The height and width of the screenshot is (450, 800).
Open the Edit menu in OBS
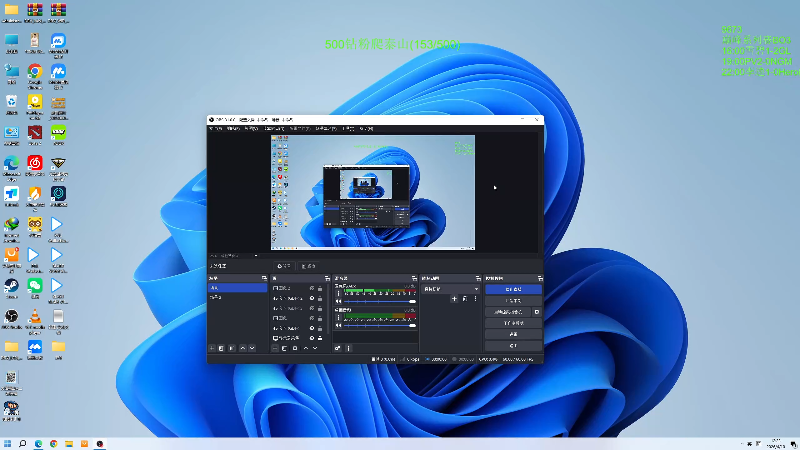(x=233, y=129)
